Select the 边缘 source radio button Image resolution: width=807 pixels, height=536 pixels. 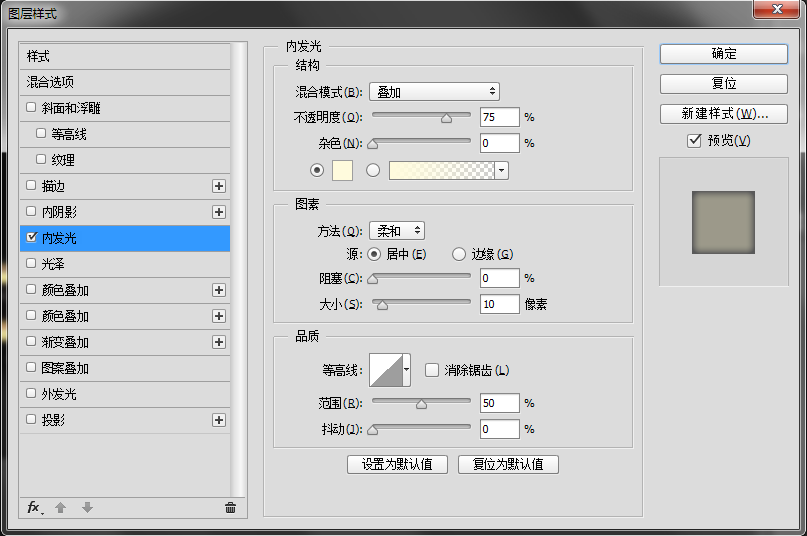tap(459, 254)
